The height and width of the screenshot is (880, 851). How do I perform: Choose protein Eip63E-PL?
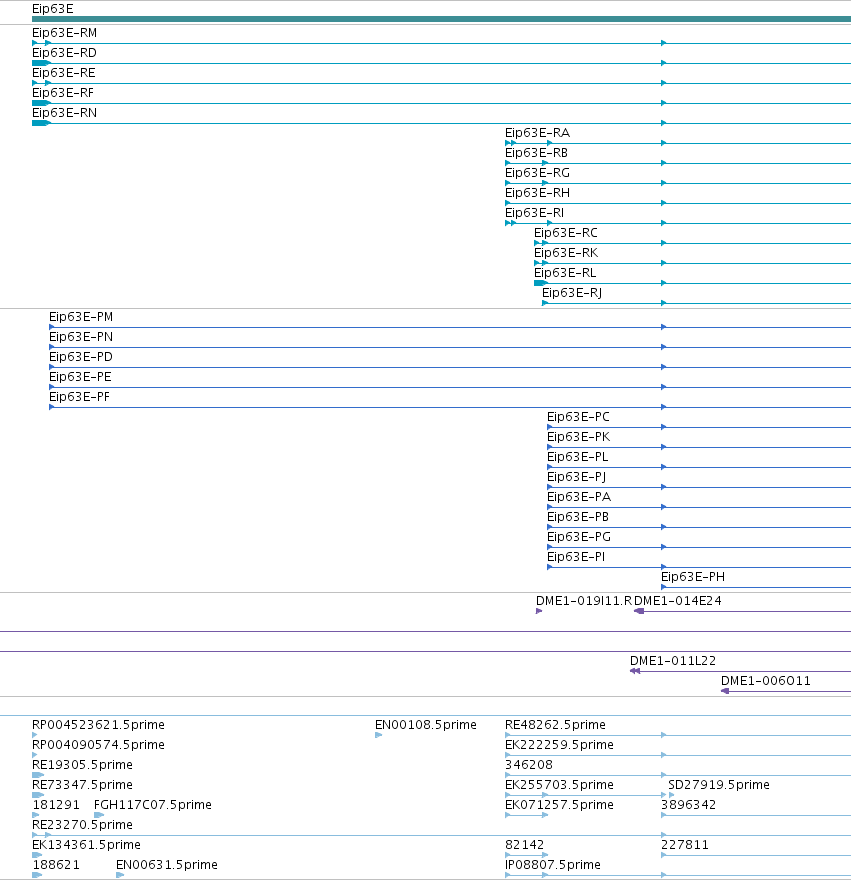tap(578, 457)
